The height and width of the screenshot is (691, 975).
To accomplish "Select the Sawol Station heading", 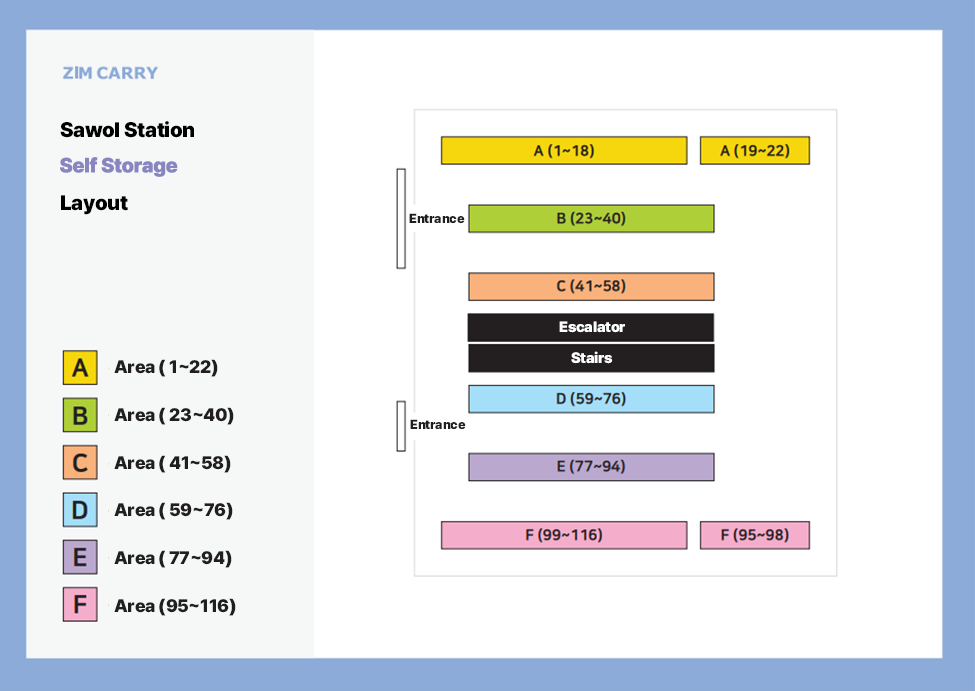I will (x=127, y=130).
